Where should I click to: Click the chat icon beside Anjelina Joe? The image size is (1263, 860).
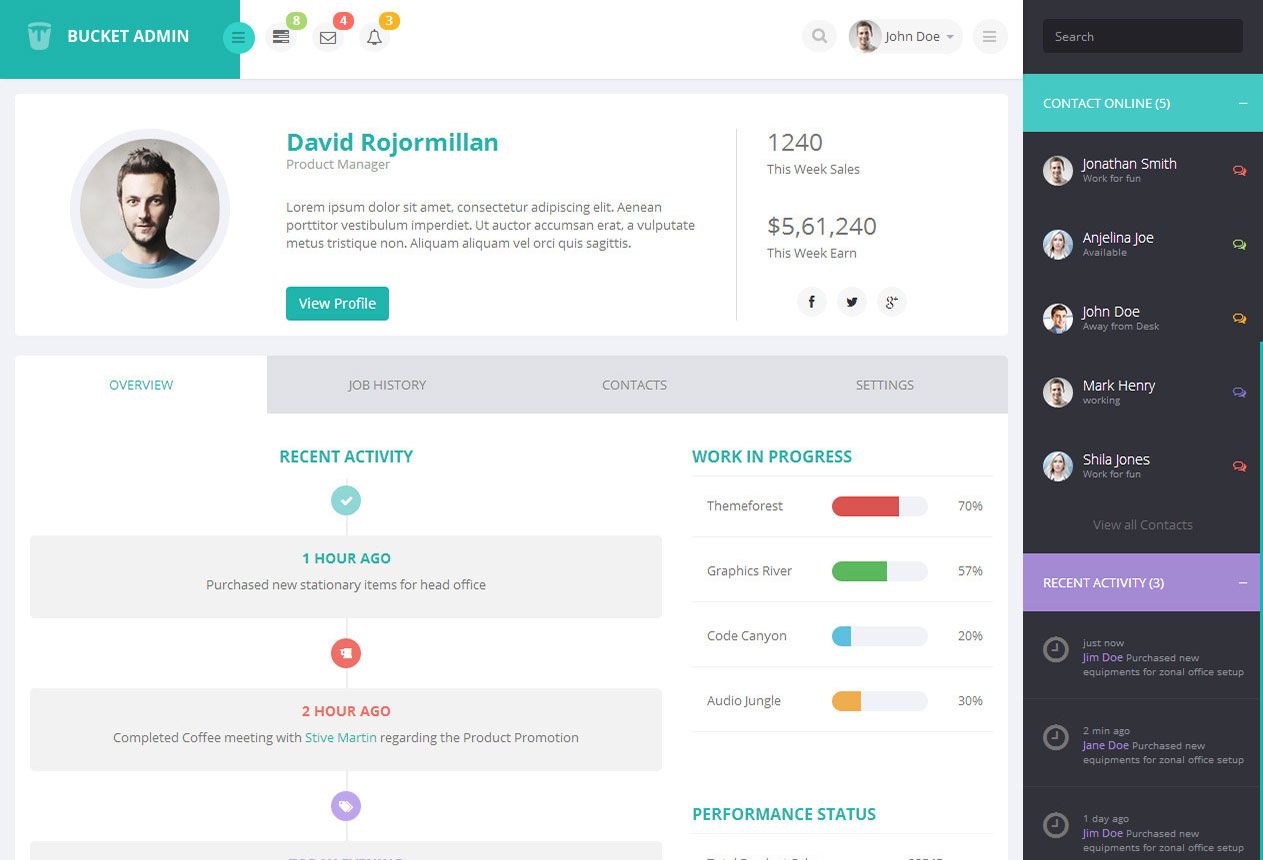(x=1239, y=245)
